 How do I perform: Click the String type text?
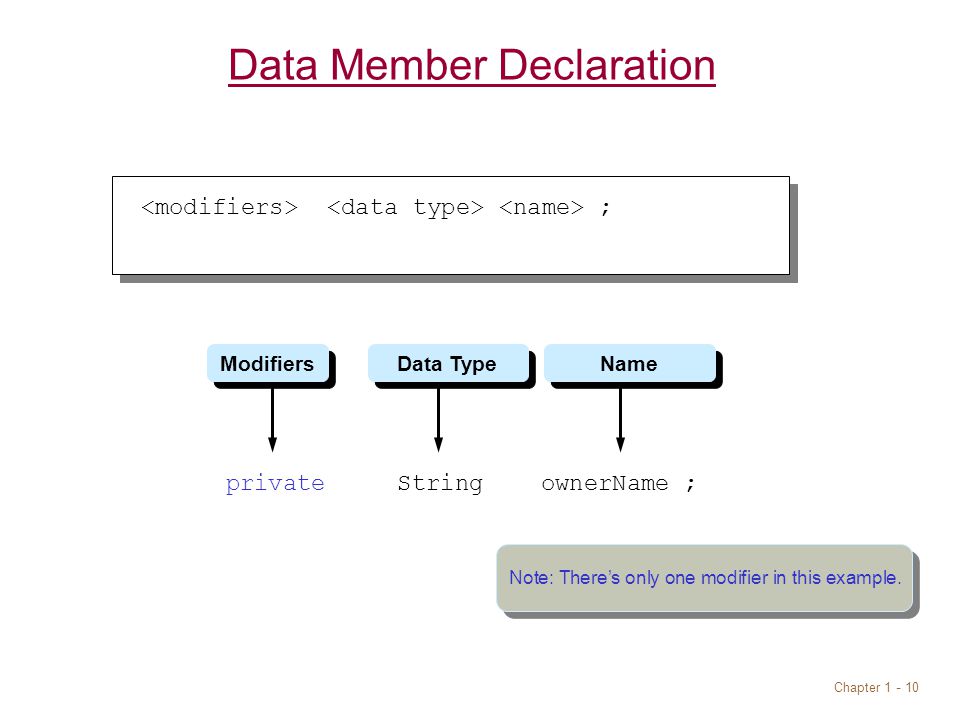point(440,483)
